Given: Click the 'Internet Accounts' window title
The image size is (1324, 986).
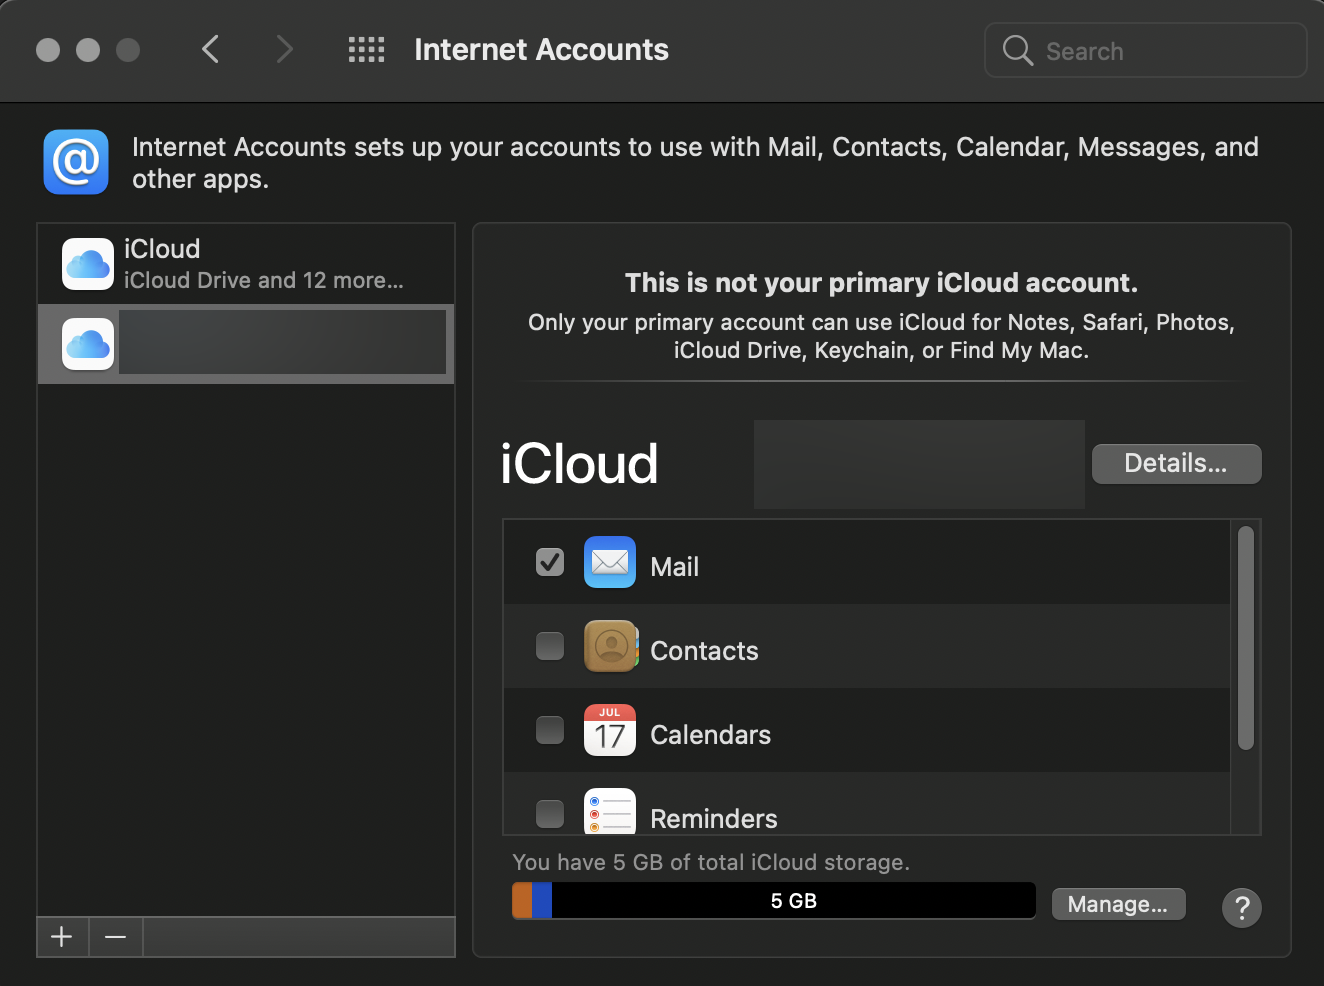Looking at the screenshot, I should (541, 49).
